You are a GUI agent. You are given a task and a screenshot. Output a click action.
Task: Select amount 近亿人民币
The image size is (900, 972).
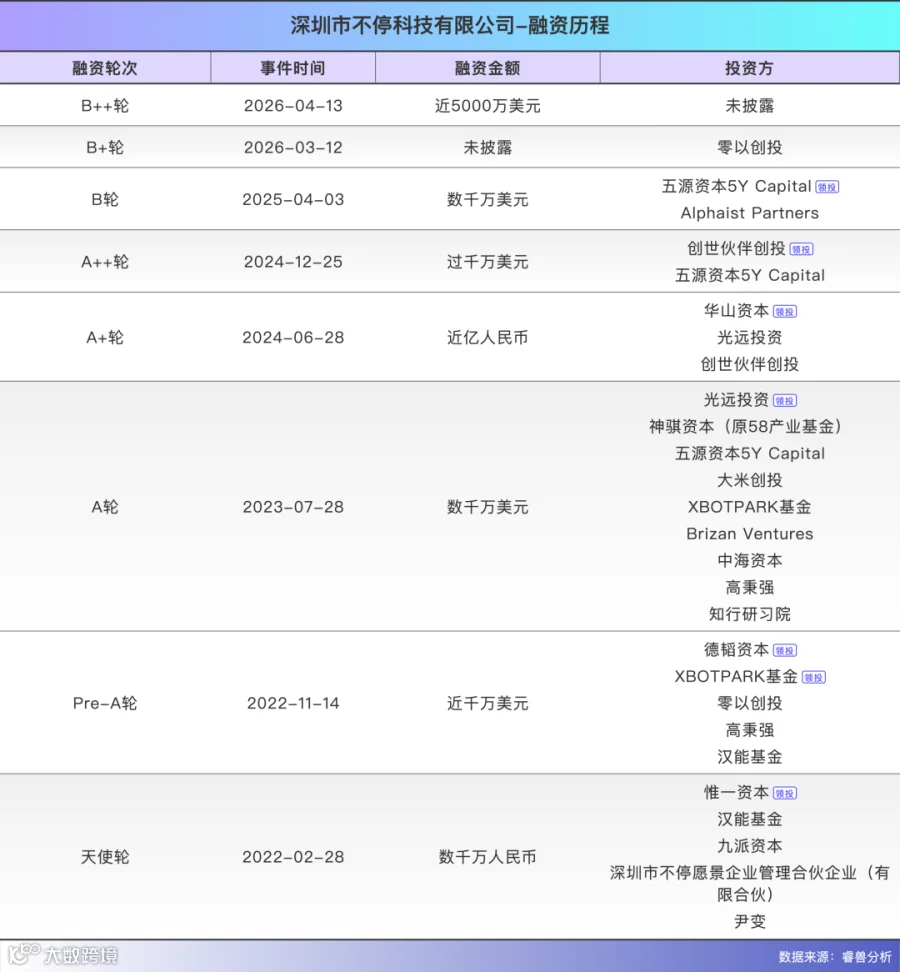487,337
